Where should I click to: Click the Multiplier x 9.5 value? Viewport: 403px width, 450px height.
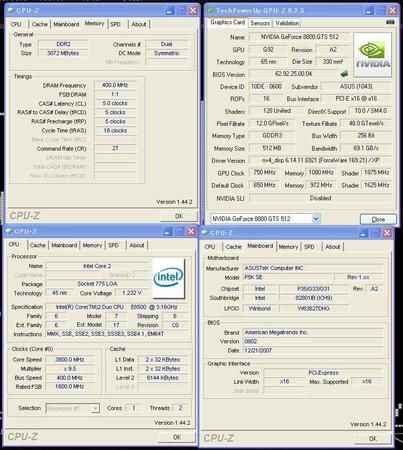pos(70,369)
